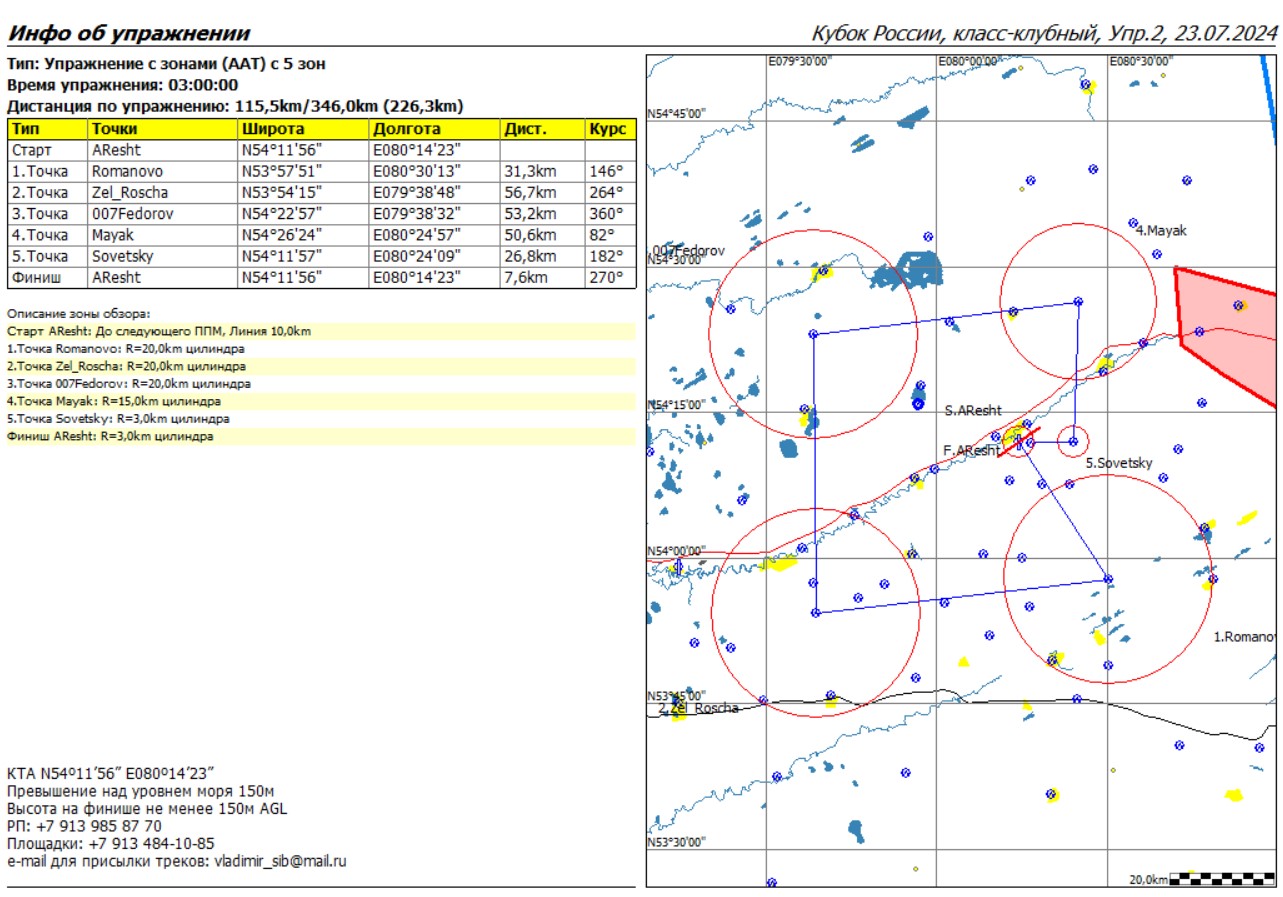Click the 007Fedorov waypoint label on map
The image size is (1283, 897).
(x=688, y=250)
